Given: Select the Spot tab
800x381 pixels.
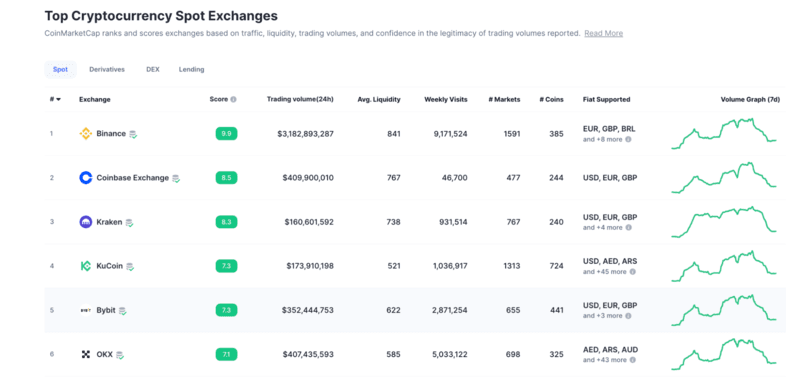Looking at the screenshot, I should coord(60,69).
